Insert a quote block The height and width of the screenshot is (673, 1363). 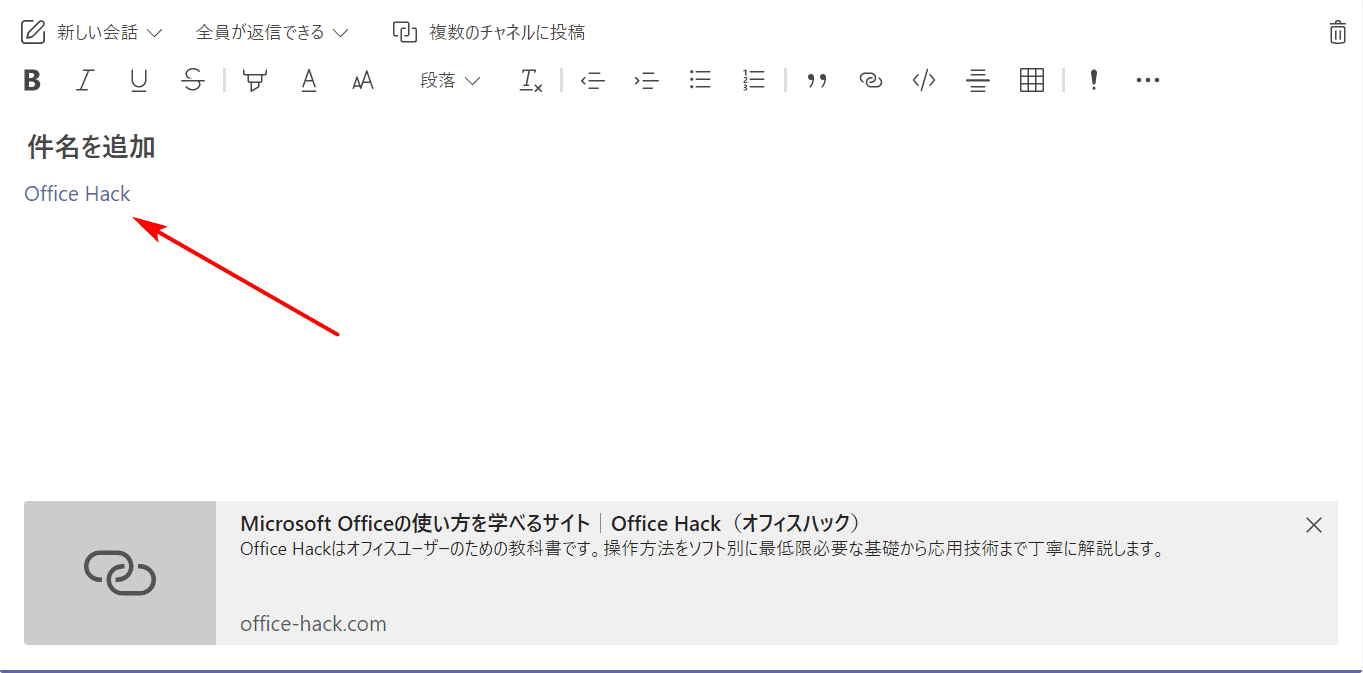pyautogui.click(x=817, y=81)
